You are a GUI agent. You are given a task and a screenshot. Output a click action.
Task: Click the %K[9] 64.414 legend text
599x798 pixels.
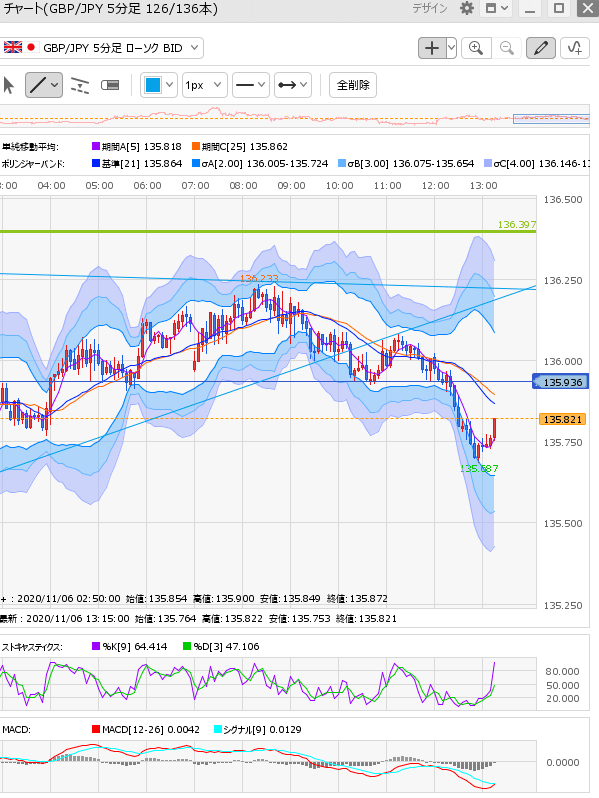click(x=135, y=647)
